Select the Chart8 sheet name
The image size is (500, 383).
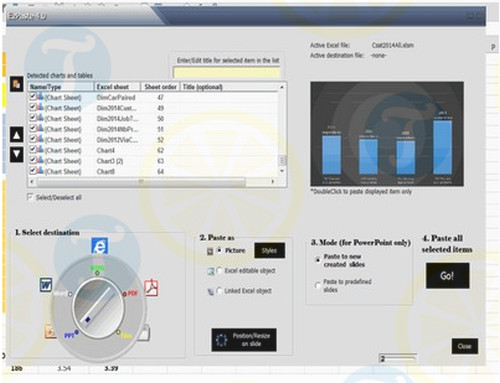tap(106, 172)
